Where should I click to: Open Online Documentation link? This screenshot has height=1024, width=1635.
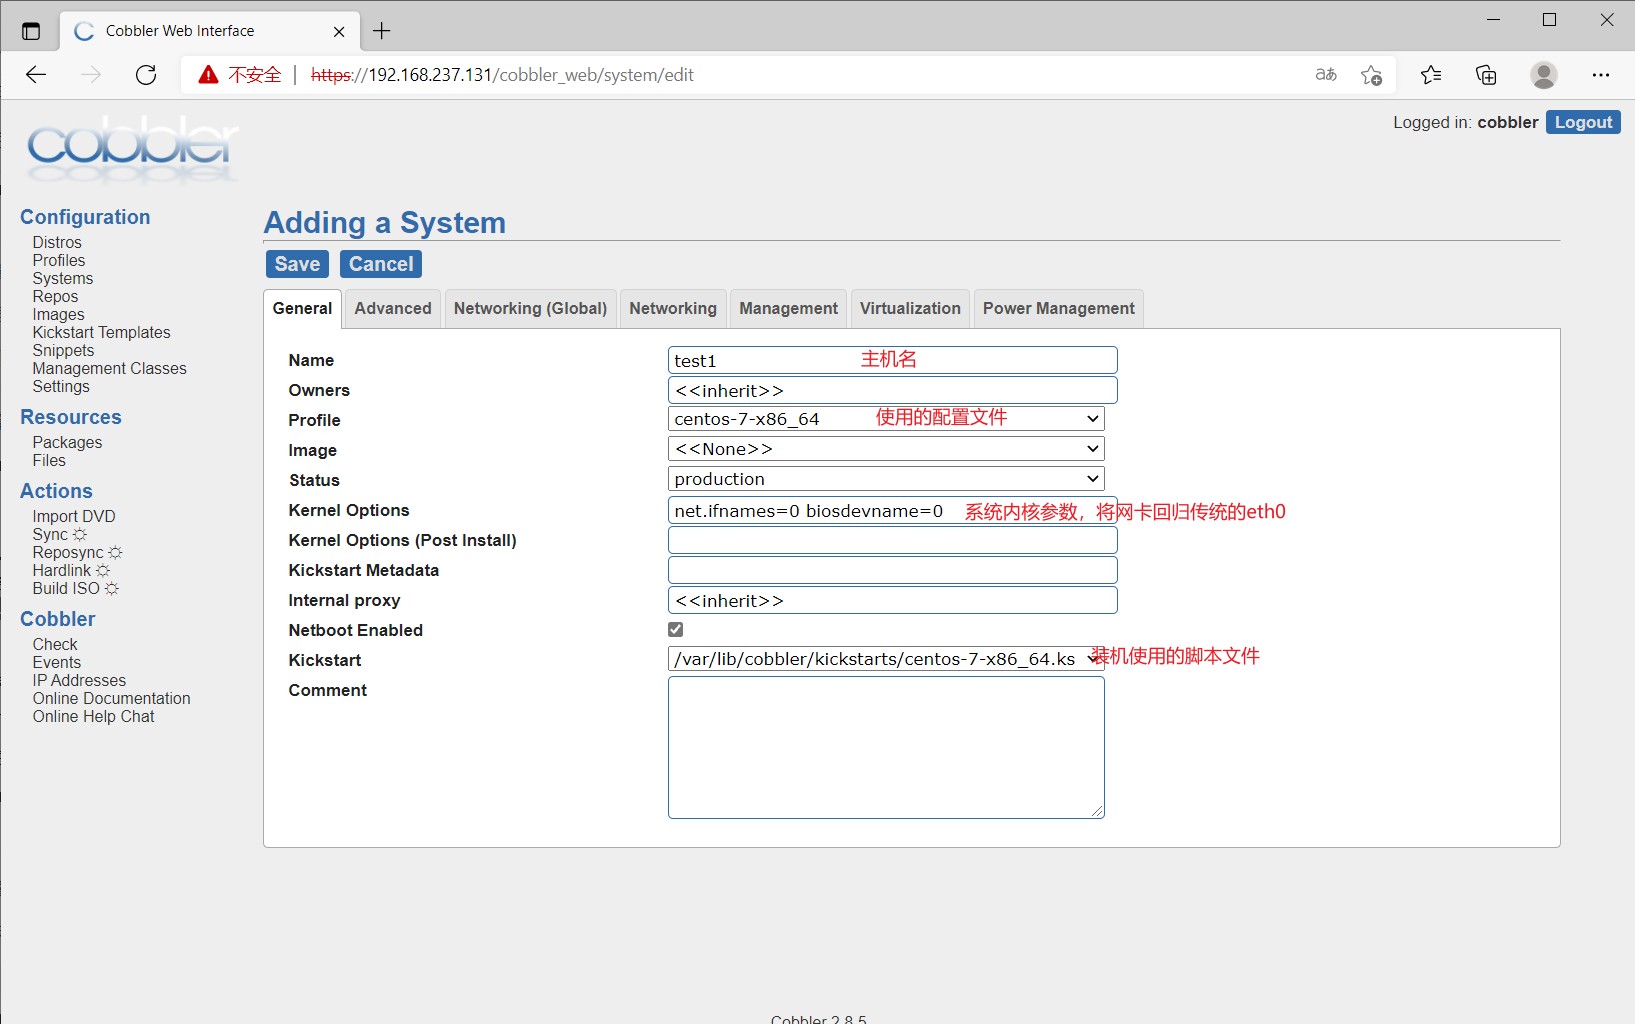pos(111,699)
